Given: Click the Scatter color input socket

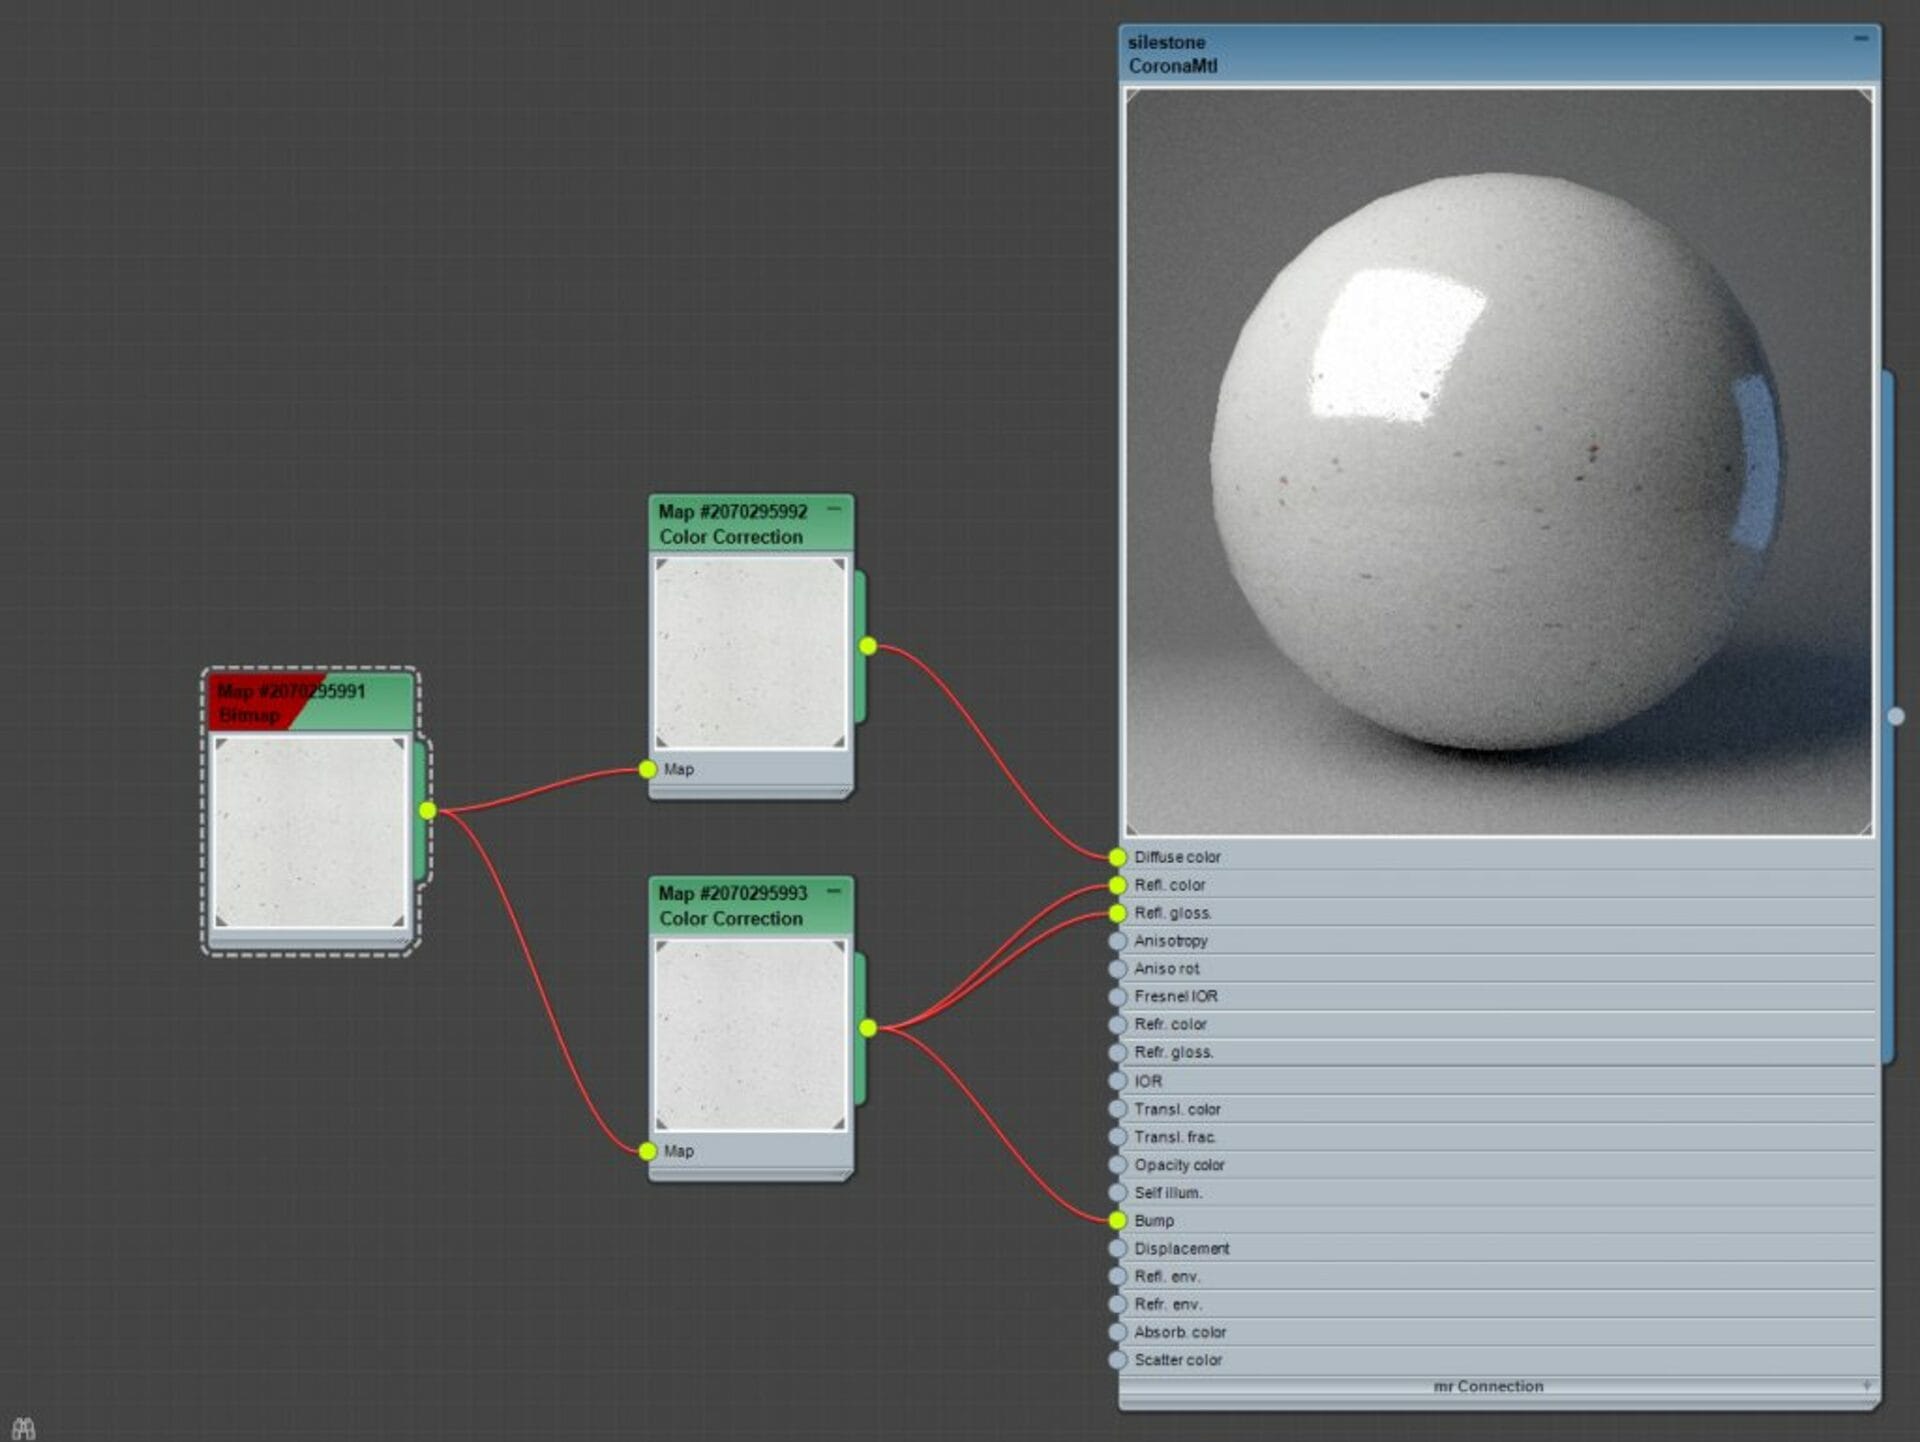Looking at the screenshot, I should pyautogui.click(x=1117, y=1360).
